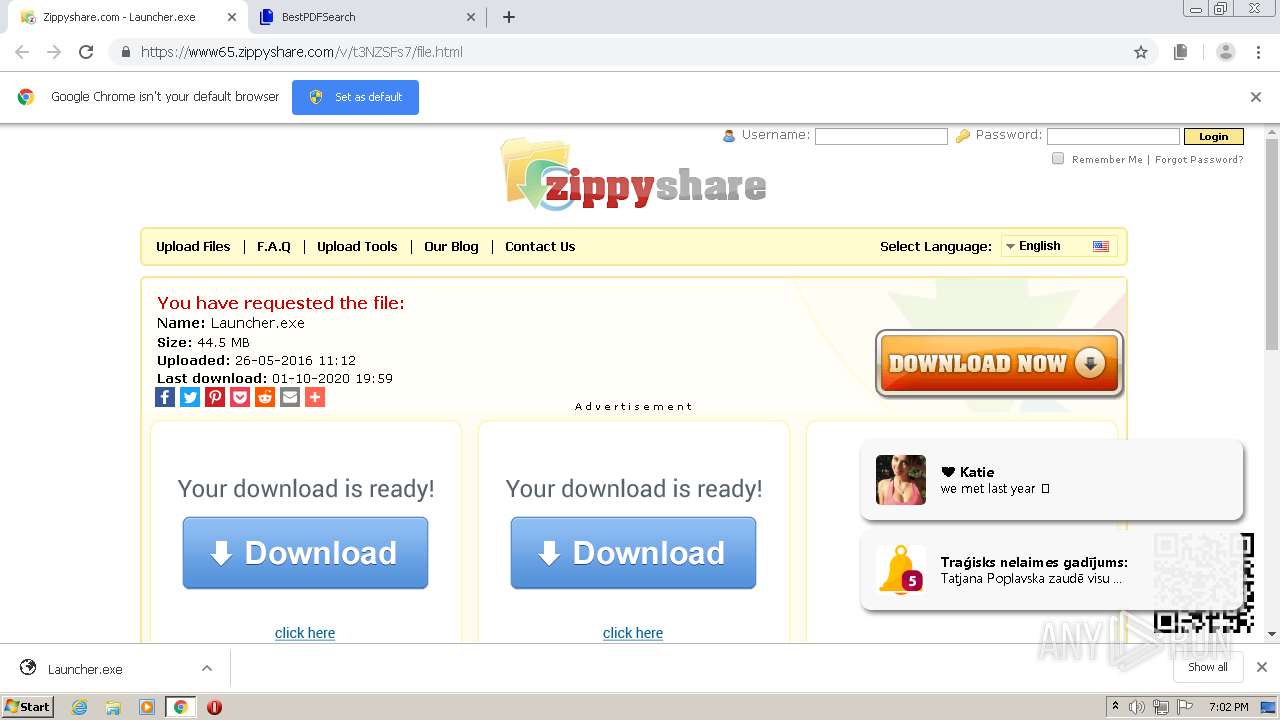
Task: Open the red Opera-style taskbar icon
Action: (x=214, y=707)
